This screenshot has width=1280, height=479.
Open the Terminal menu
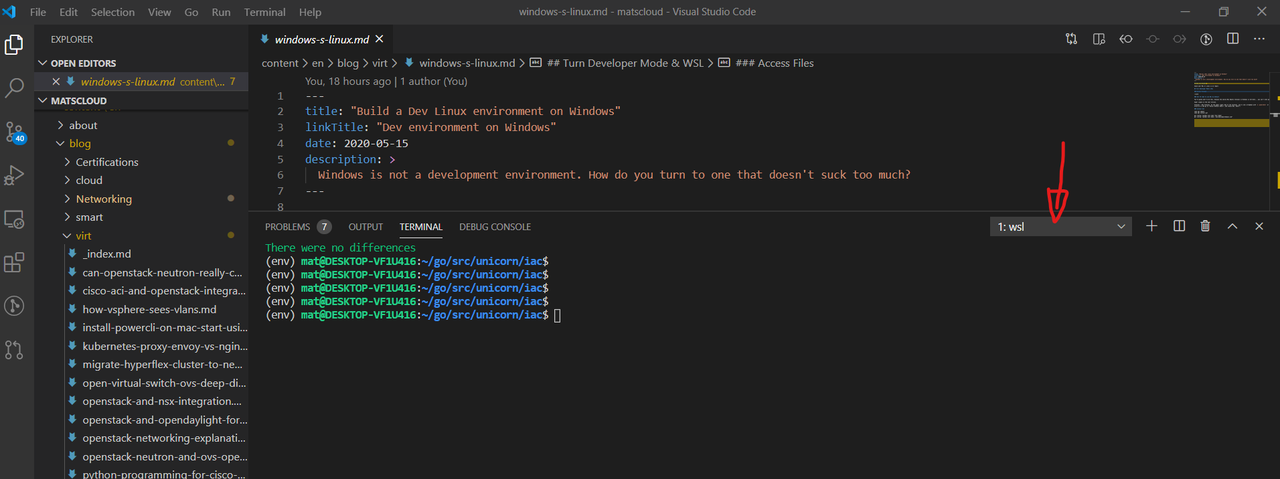265,12
